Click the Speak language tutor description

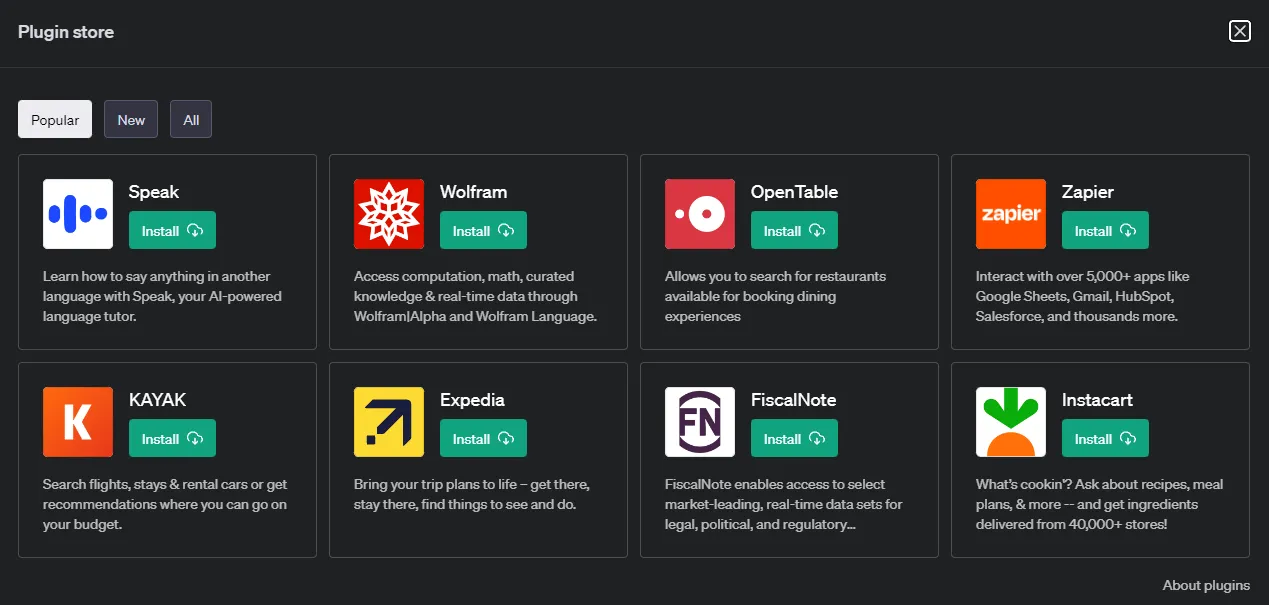pyautogui.click(x=162, y=296)
